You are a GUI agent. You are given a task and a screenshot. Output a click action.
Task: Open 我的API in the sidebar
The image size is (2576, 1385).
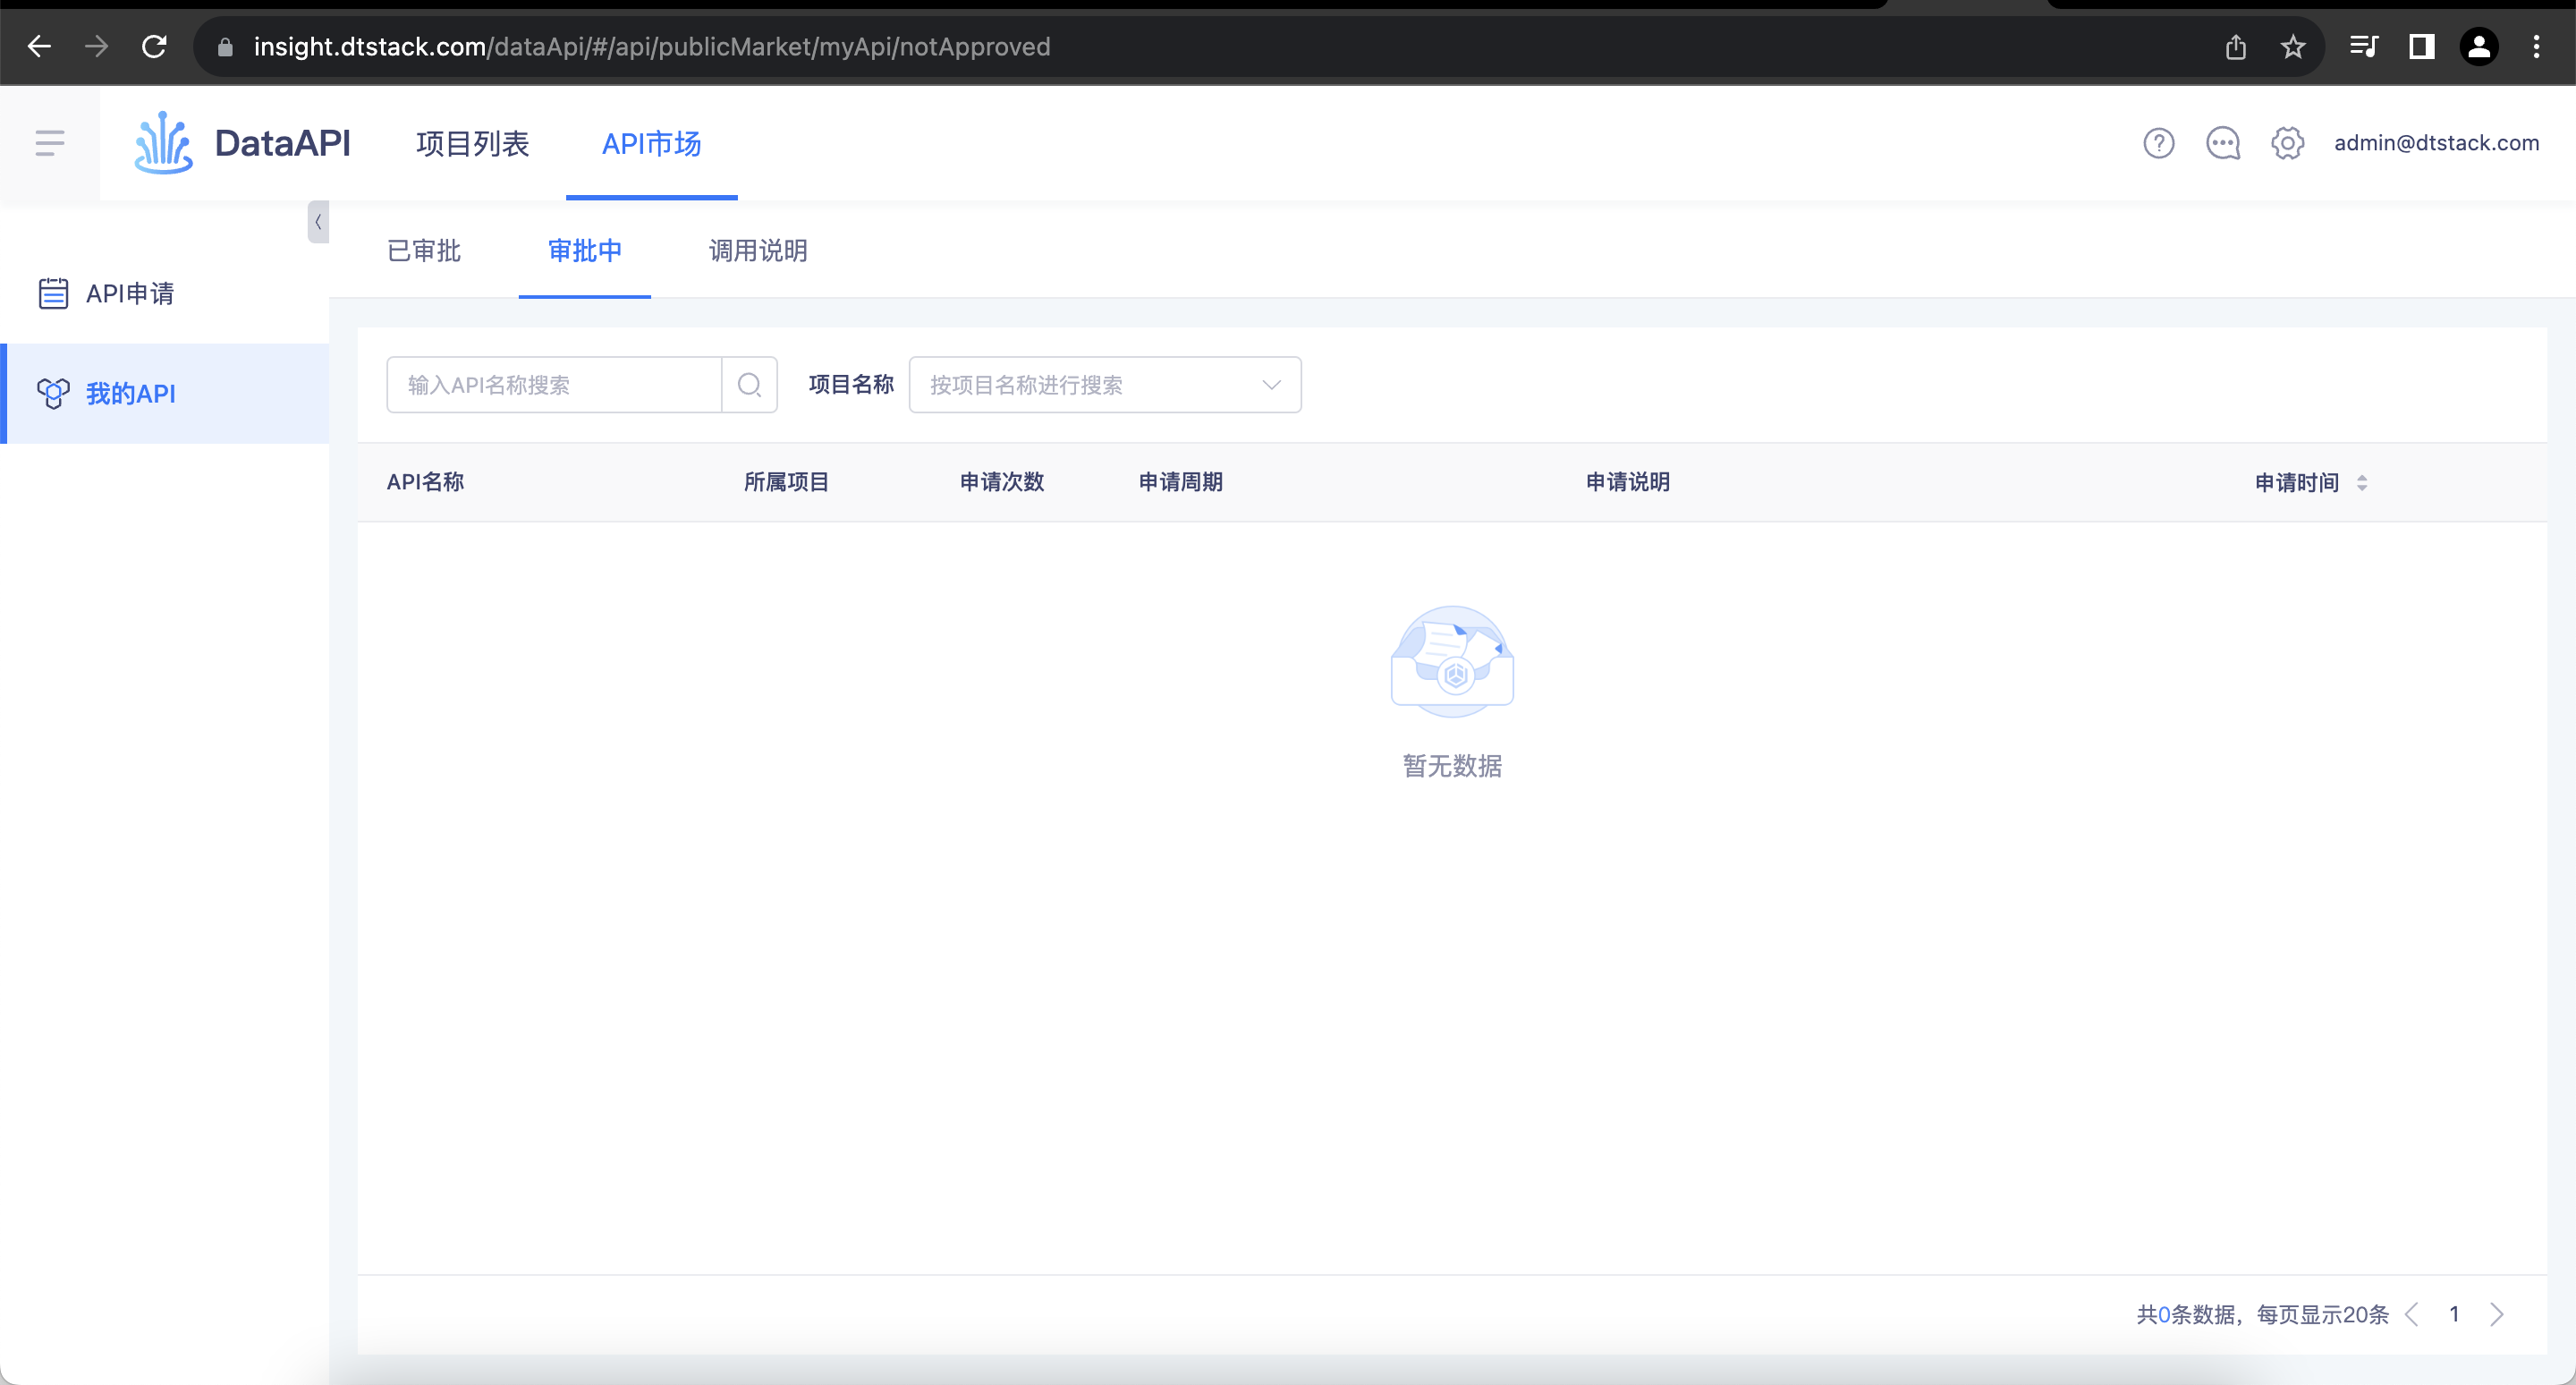[164, 393]
